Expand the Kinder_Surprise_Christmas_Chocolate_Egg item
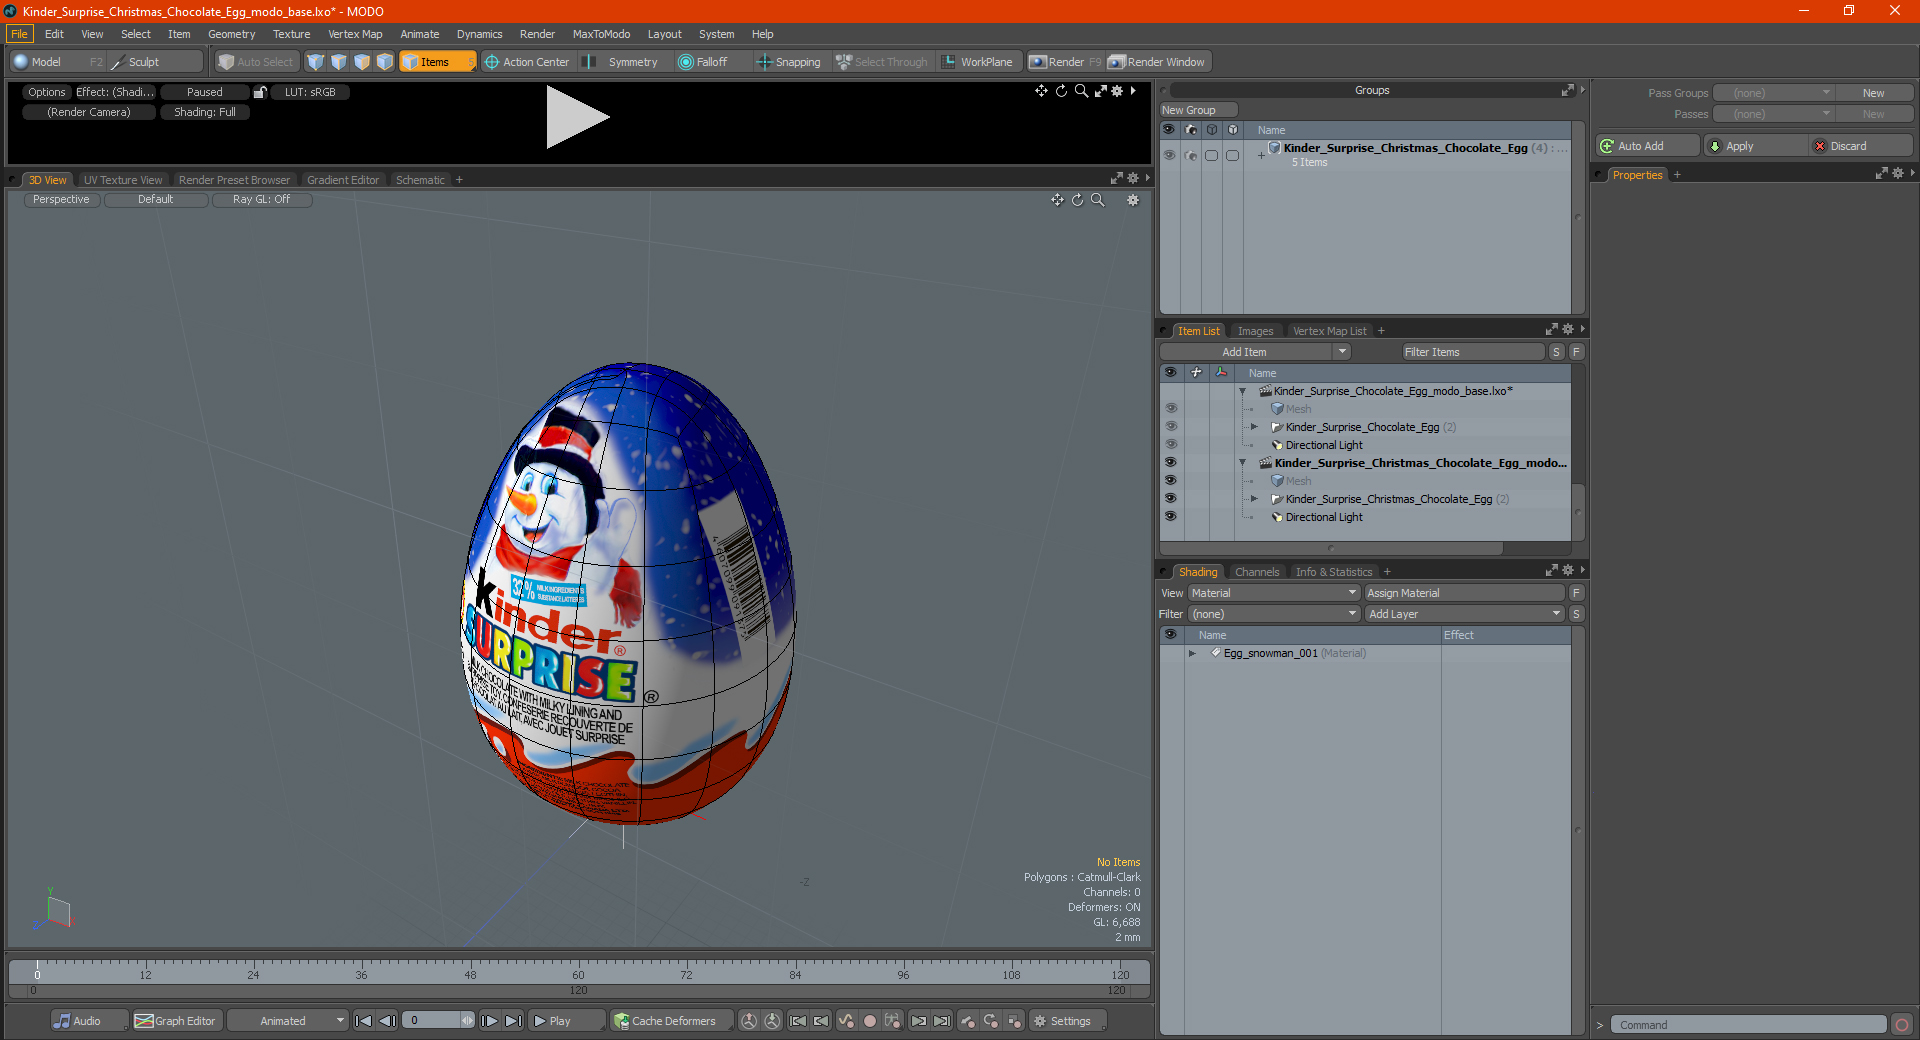The image size is (1920, 1040). click(x=1254, y=499)
